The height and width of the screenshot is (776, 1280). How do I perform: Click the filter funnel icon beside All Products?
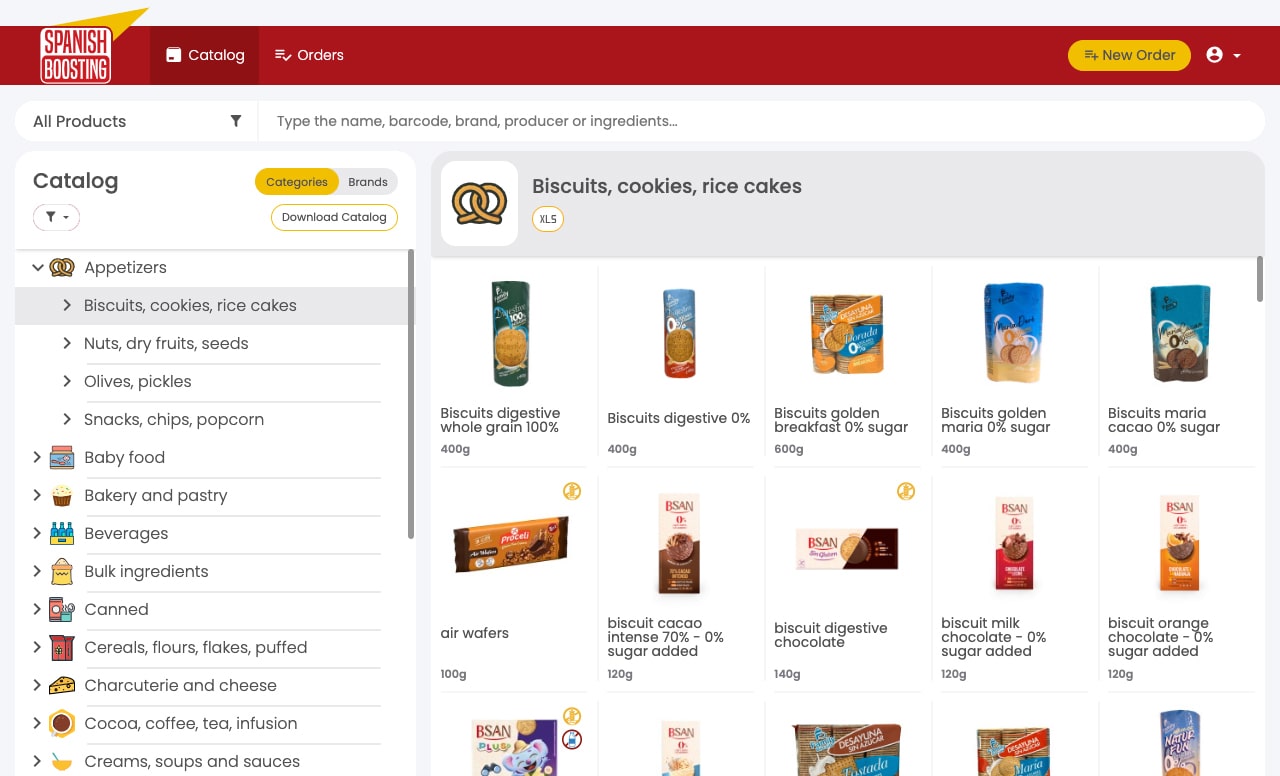[x=236, y=121]
